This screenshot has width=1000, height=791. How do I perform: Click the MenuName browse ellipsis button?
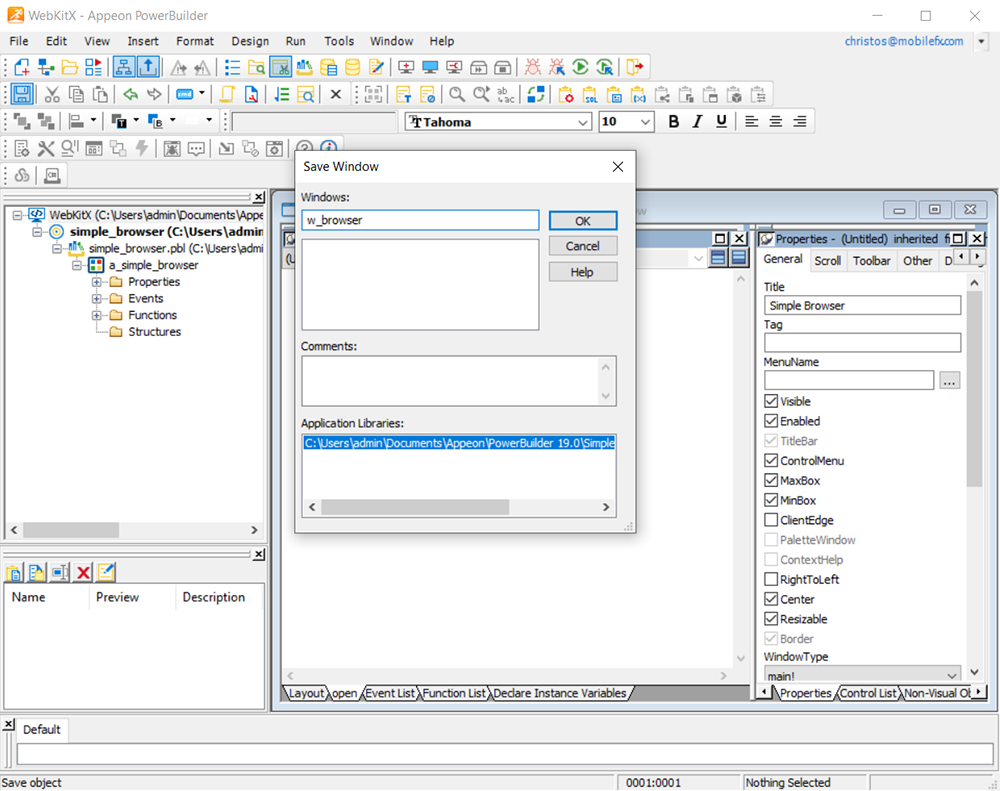coord(950,381)
